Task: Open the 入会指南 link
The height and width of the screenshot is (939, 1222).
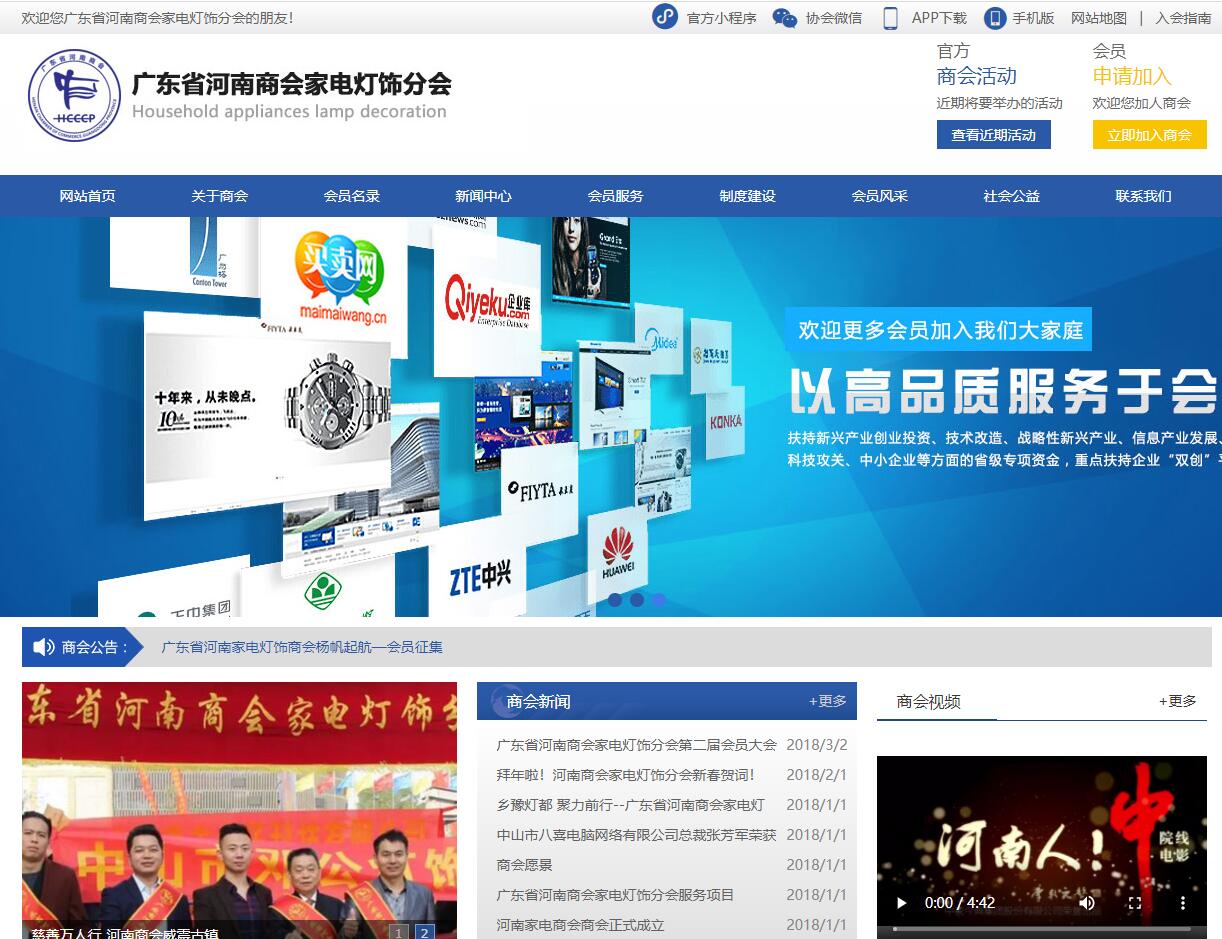Action: (1183, 18)
